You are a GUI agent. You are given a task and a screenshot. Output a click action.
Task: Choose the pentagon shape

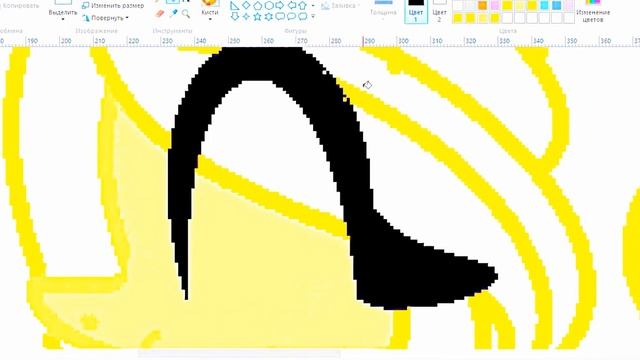258,6
